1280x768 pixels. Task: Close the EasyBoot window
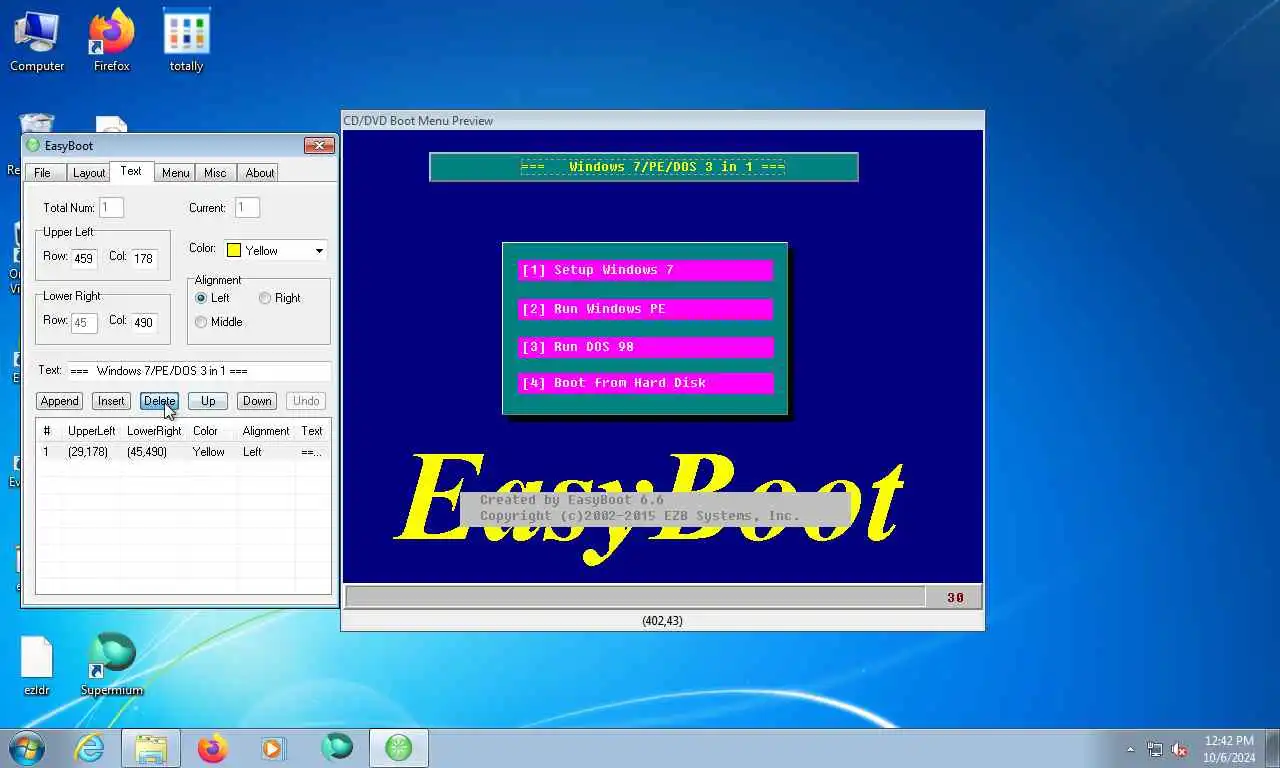coord(319,146)
